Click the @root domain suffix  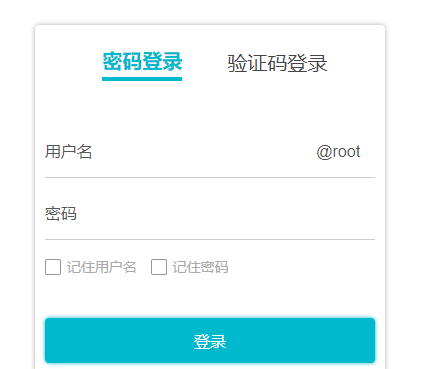338,152
